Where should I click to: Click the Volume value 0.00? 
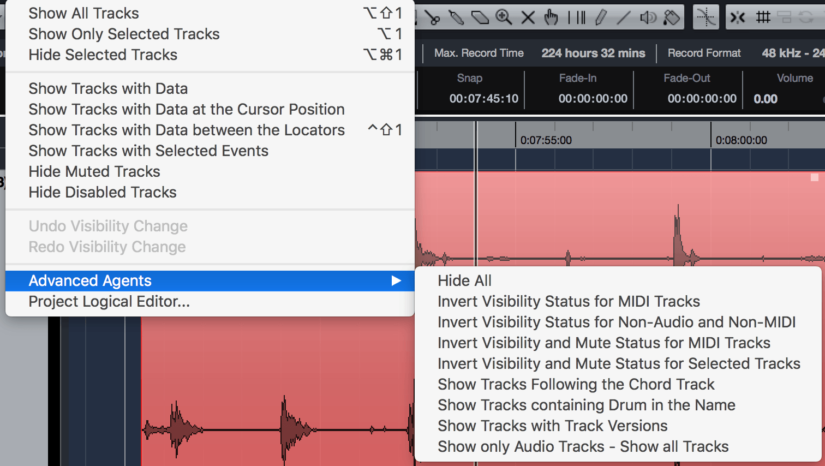pos(766,99)
